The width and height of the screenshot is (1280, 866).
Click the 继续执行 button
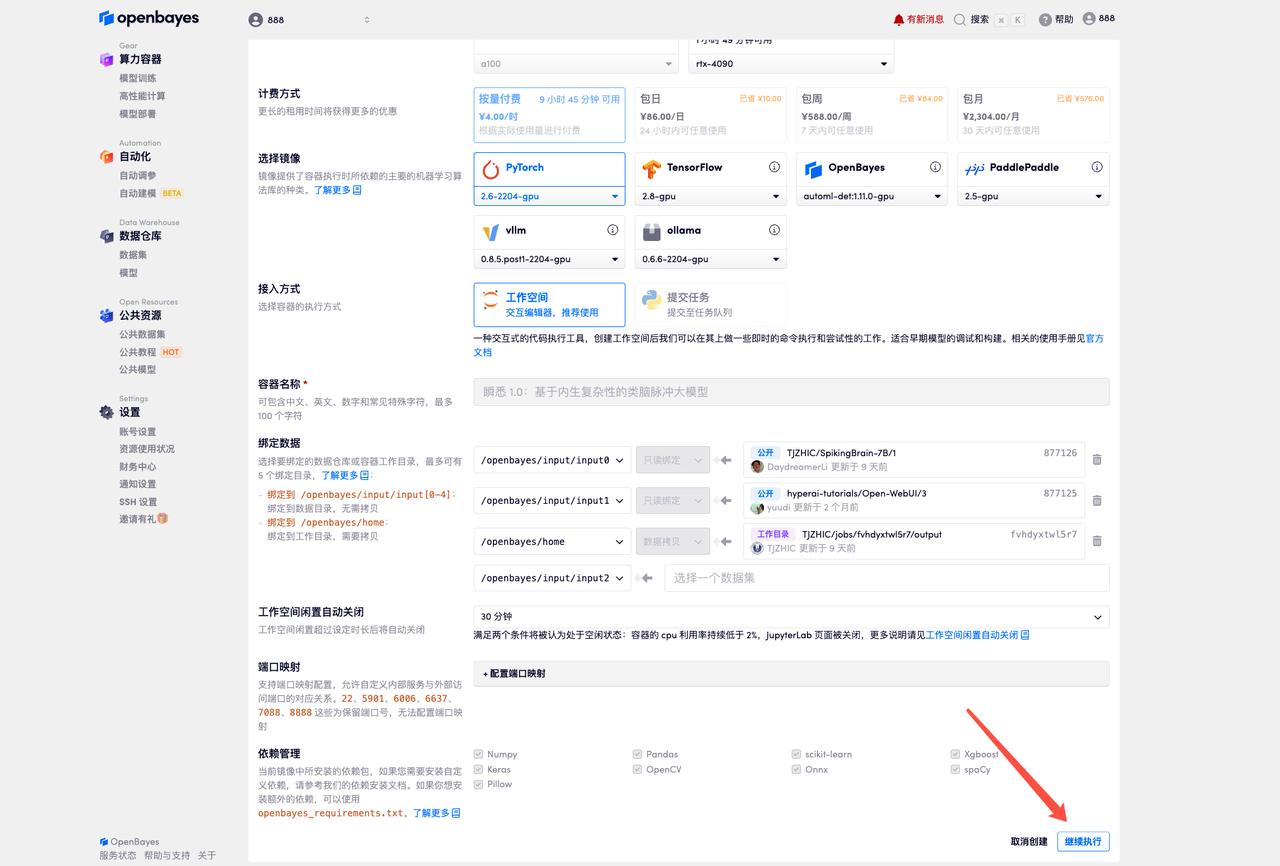(x=1083, y=841)
